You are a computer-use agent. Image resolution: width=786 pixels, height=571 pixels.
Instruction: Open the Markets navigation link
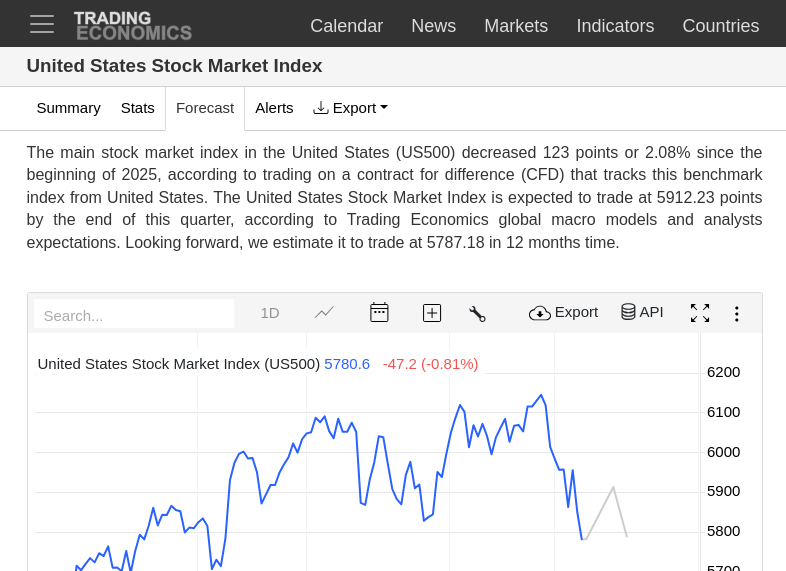(516, 26)
